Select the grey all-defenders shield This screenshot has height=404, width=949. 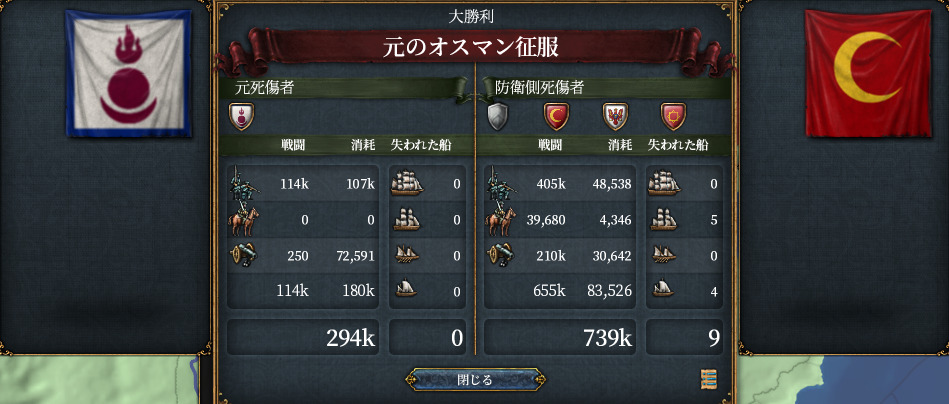pos(497,116)
